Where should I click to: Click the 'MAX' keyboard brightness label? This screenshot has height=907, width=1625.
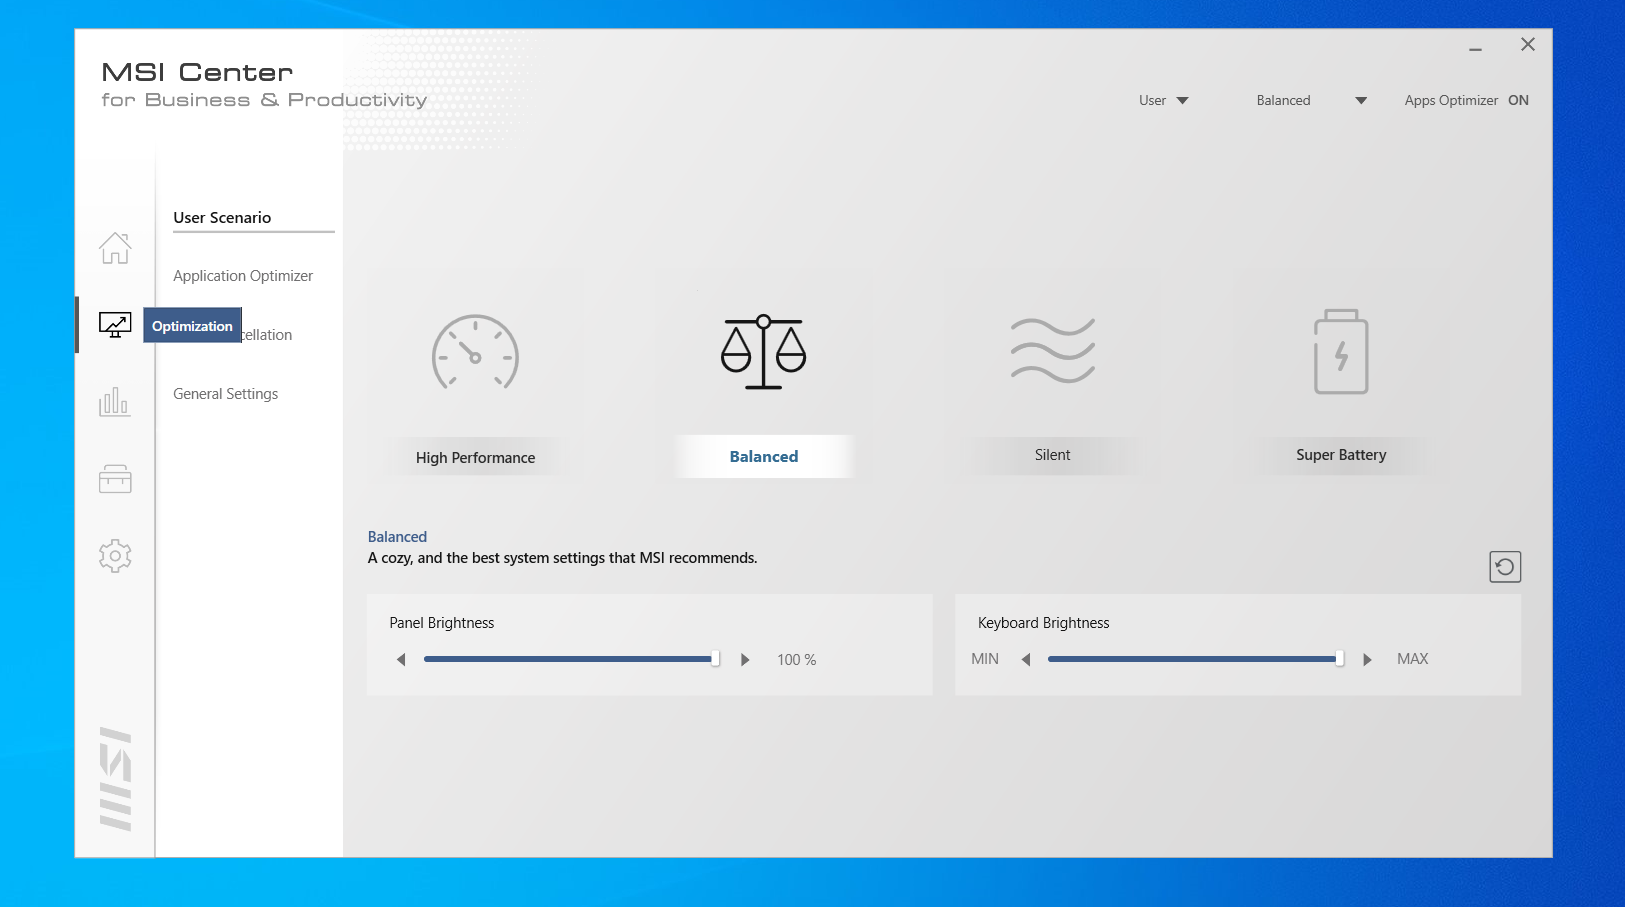point(1413,659)
